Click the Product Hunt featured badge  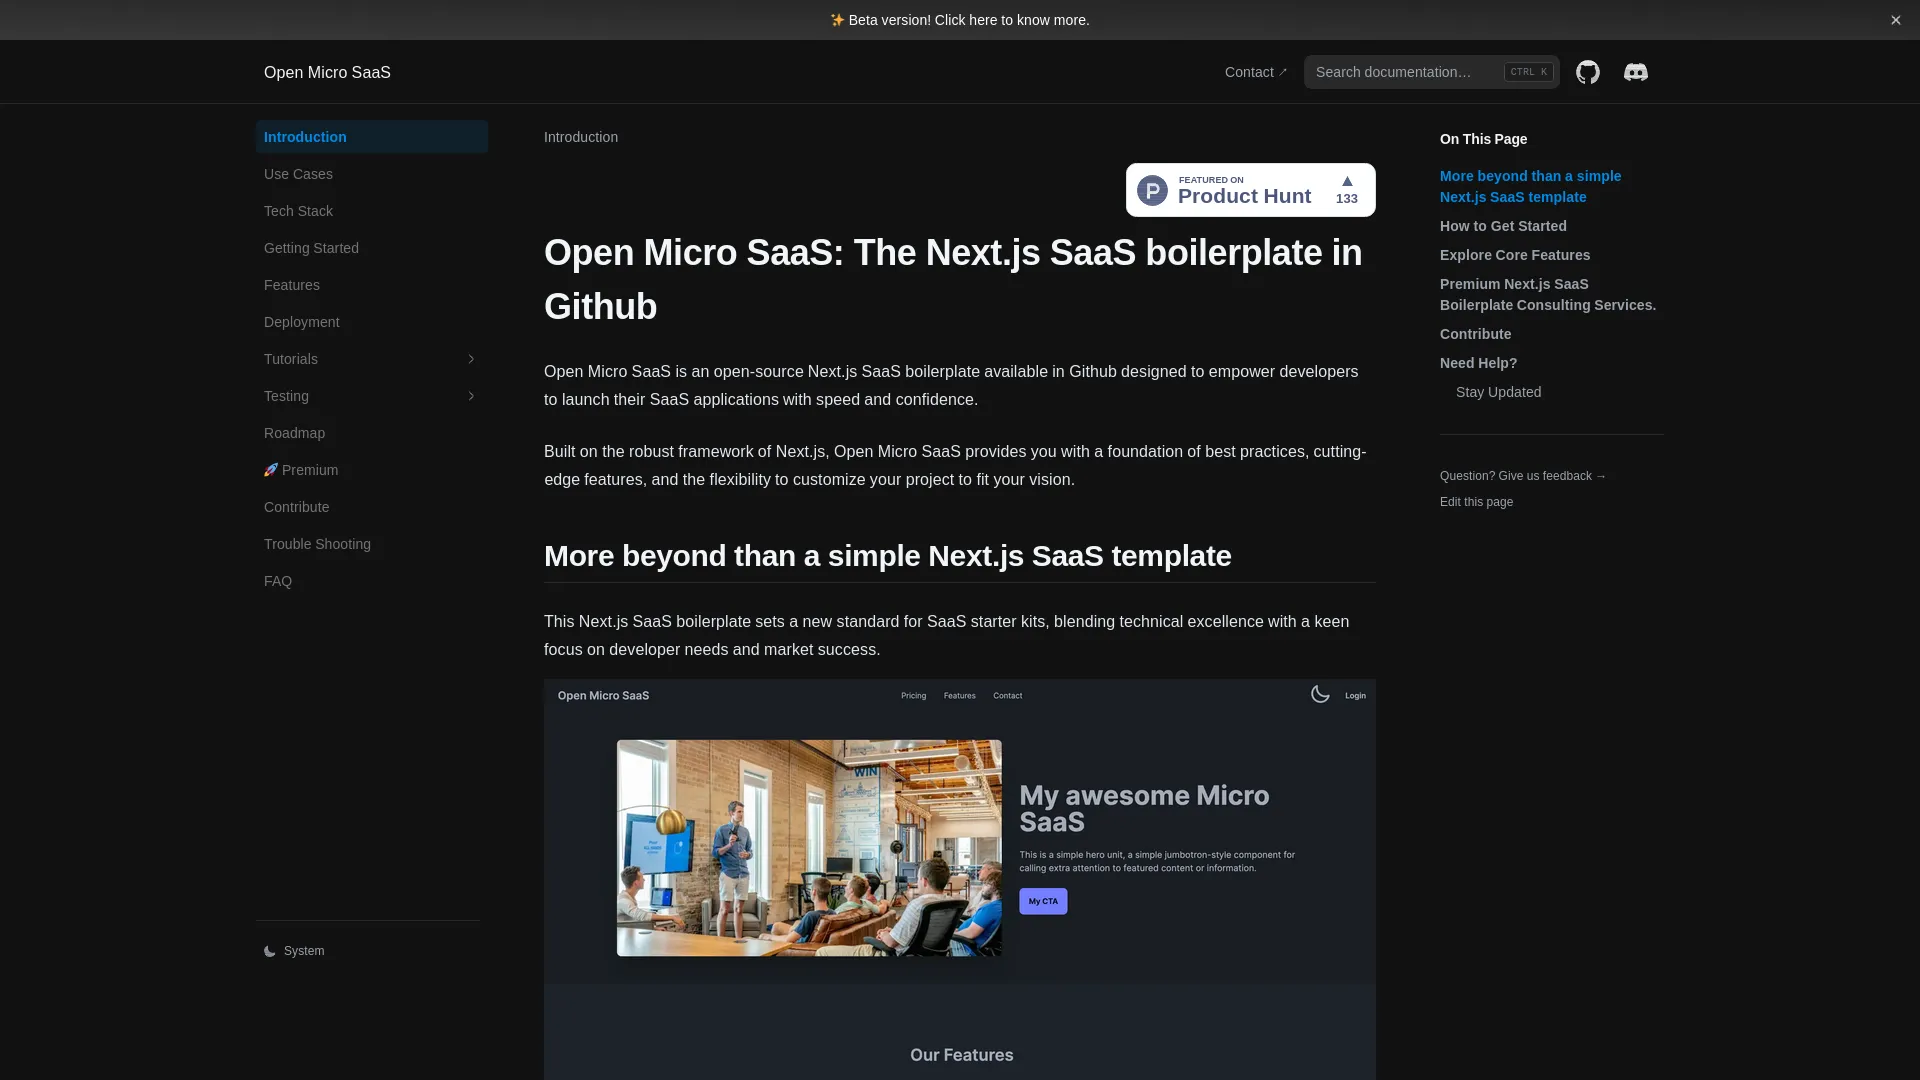coord(1251,190)
